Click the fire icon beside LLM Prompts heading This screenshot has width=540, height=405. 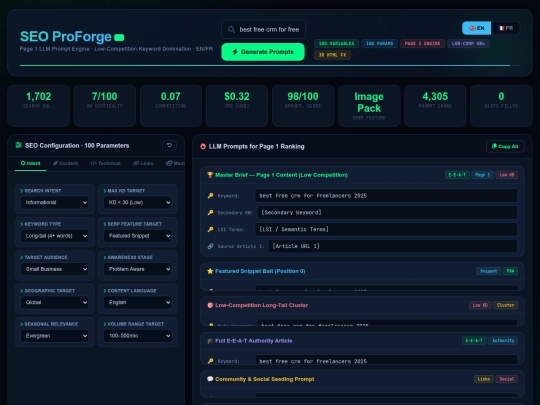[203, 146]
